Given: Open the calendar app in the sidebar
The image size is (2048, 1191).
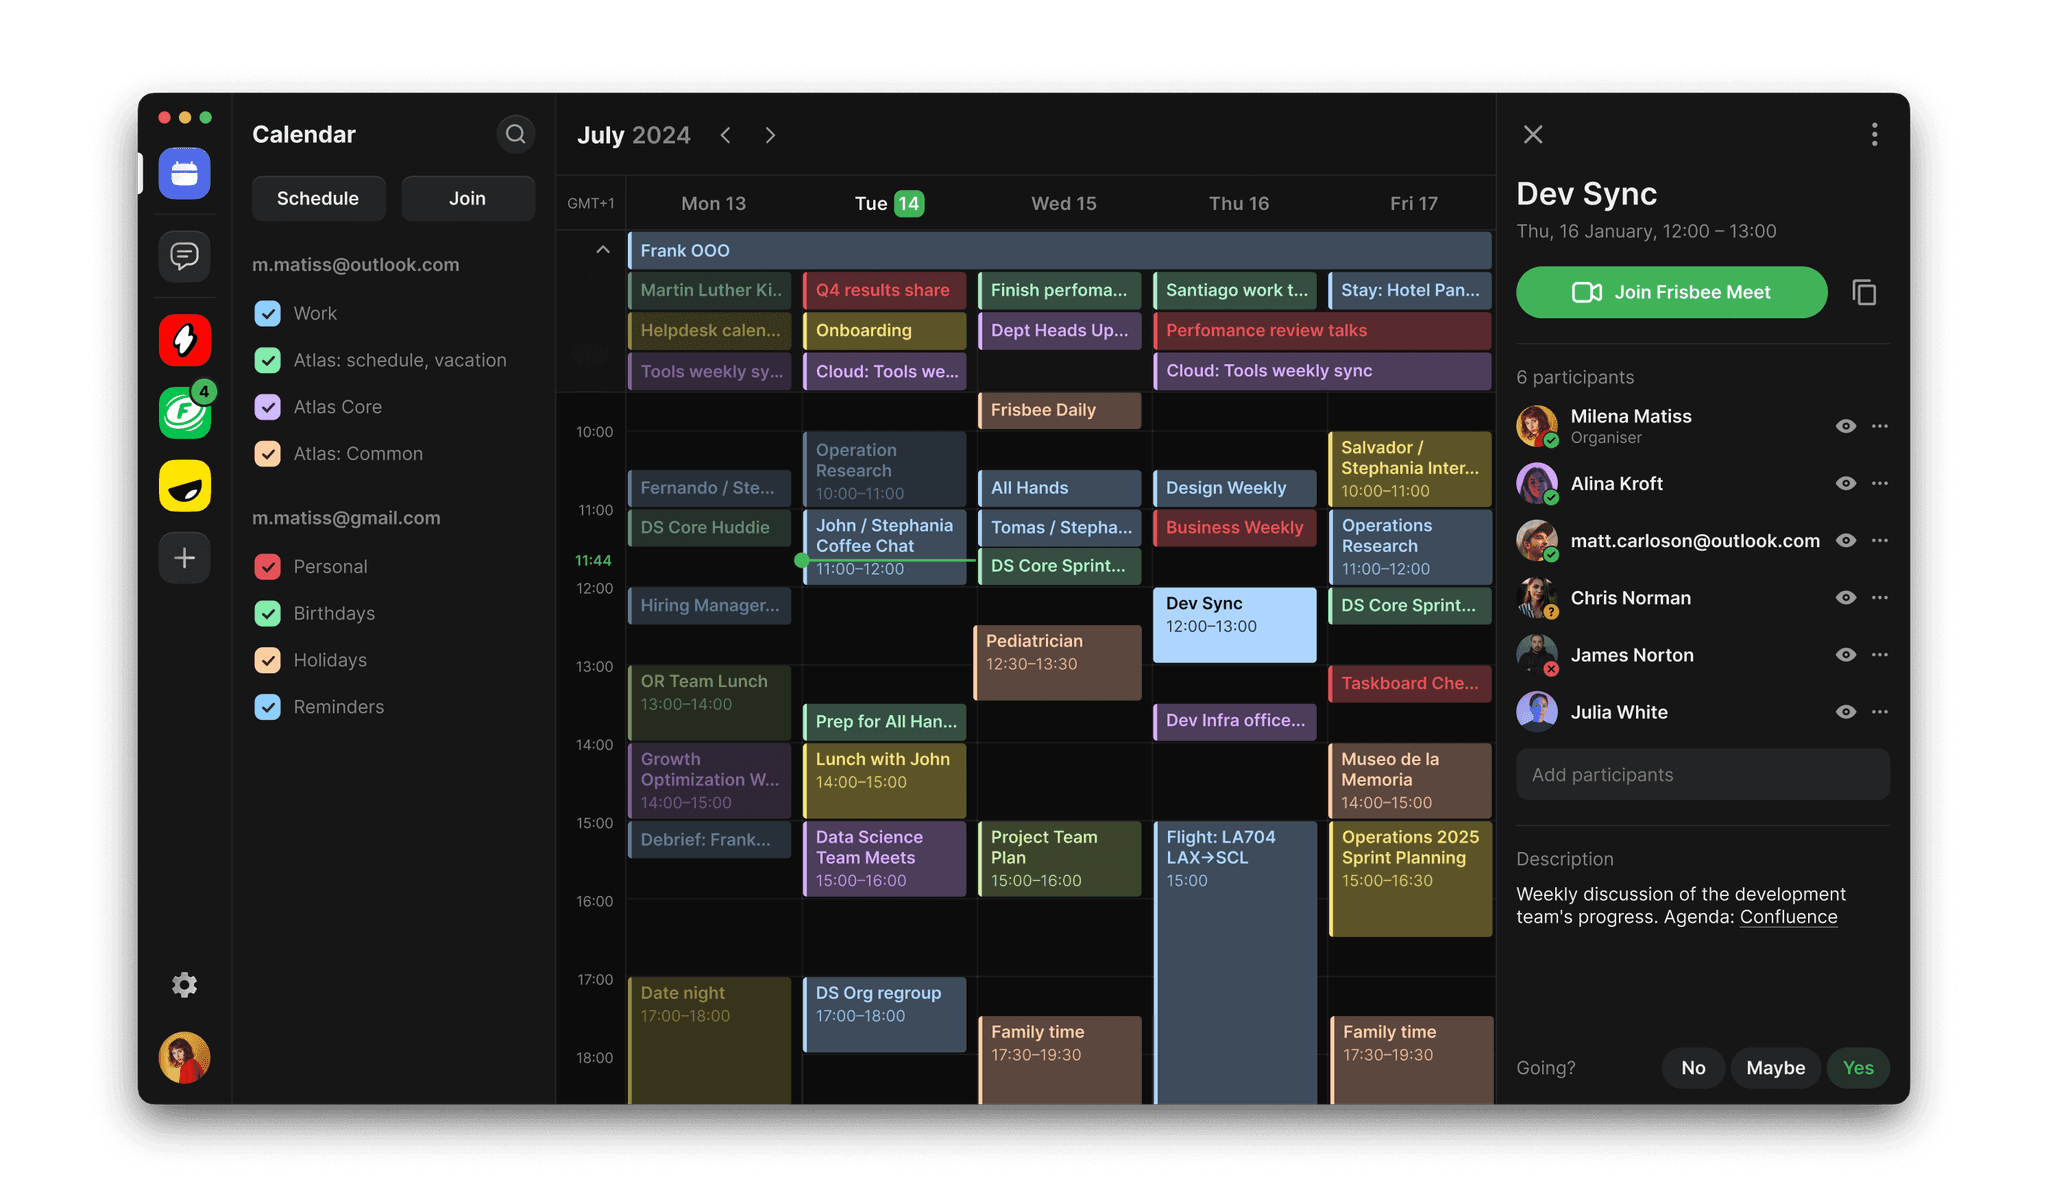Looking at the screenshot, I should [184, 174].
